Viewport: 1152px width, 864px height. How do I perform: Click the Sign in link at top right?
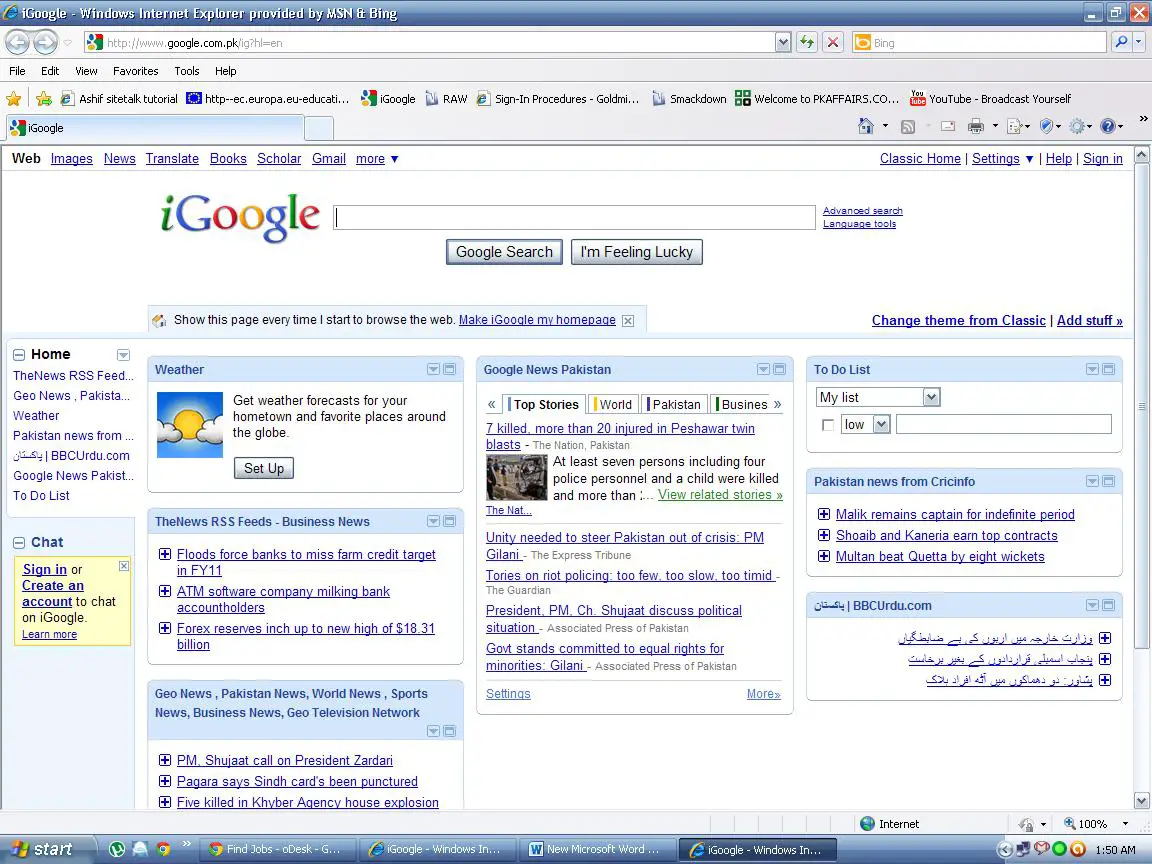[1102, 159]
